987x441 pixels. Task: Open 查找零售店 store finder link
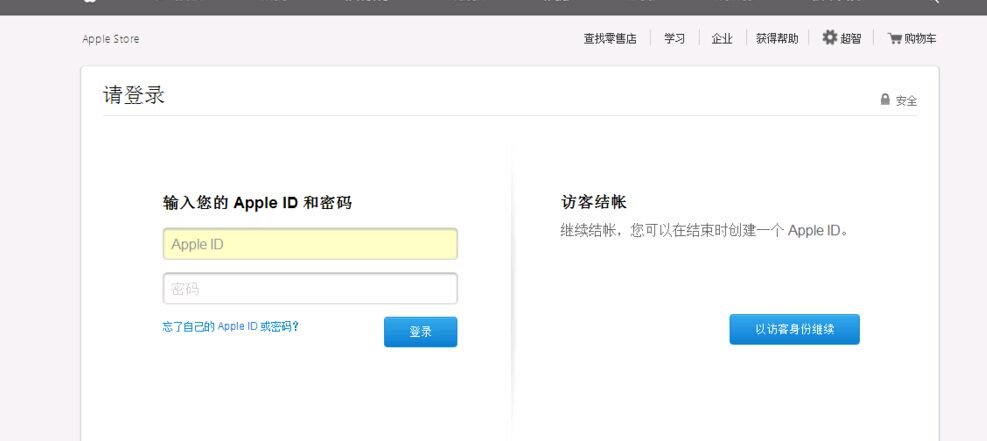pos(609,39)
